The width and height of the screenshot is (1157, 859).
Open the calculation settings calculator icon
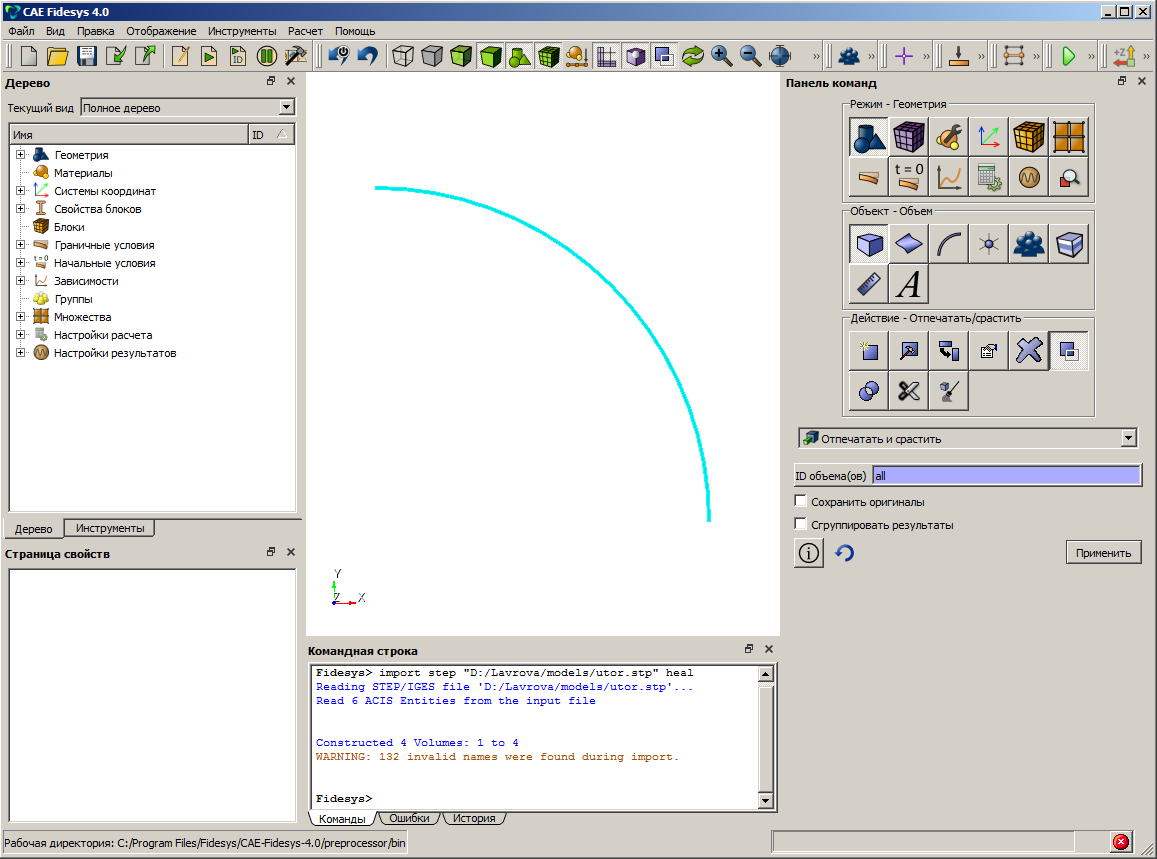989,176
